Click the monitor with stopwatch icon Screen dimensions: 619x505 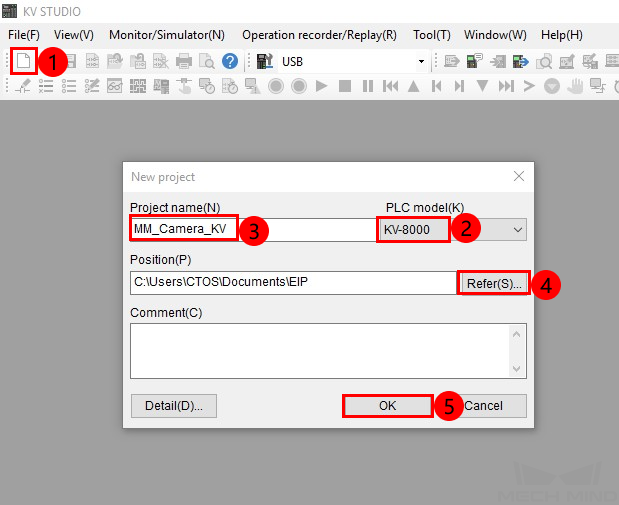(206, 86)
